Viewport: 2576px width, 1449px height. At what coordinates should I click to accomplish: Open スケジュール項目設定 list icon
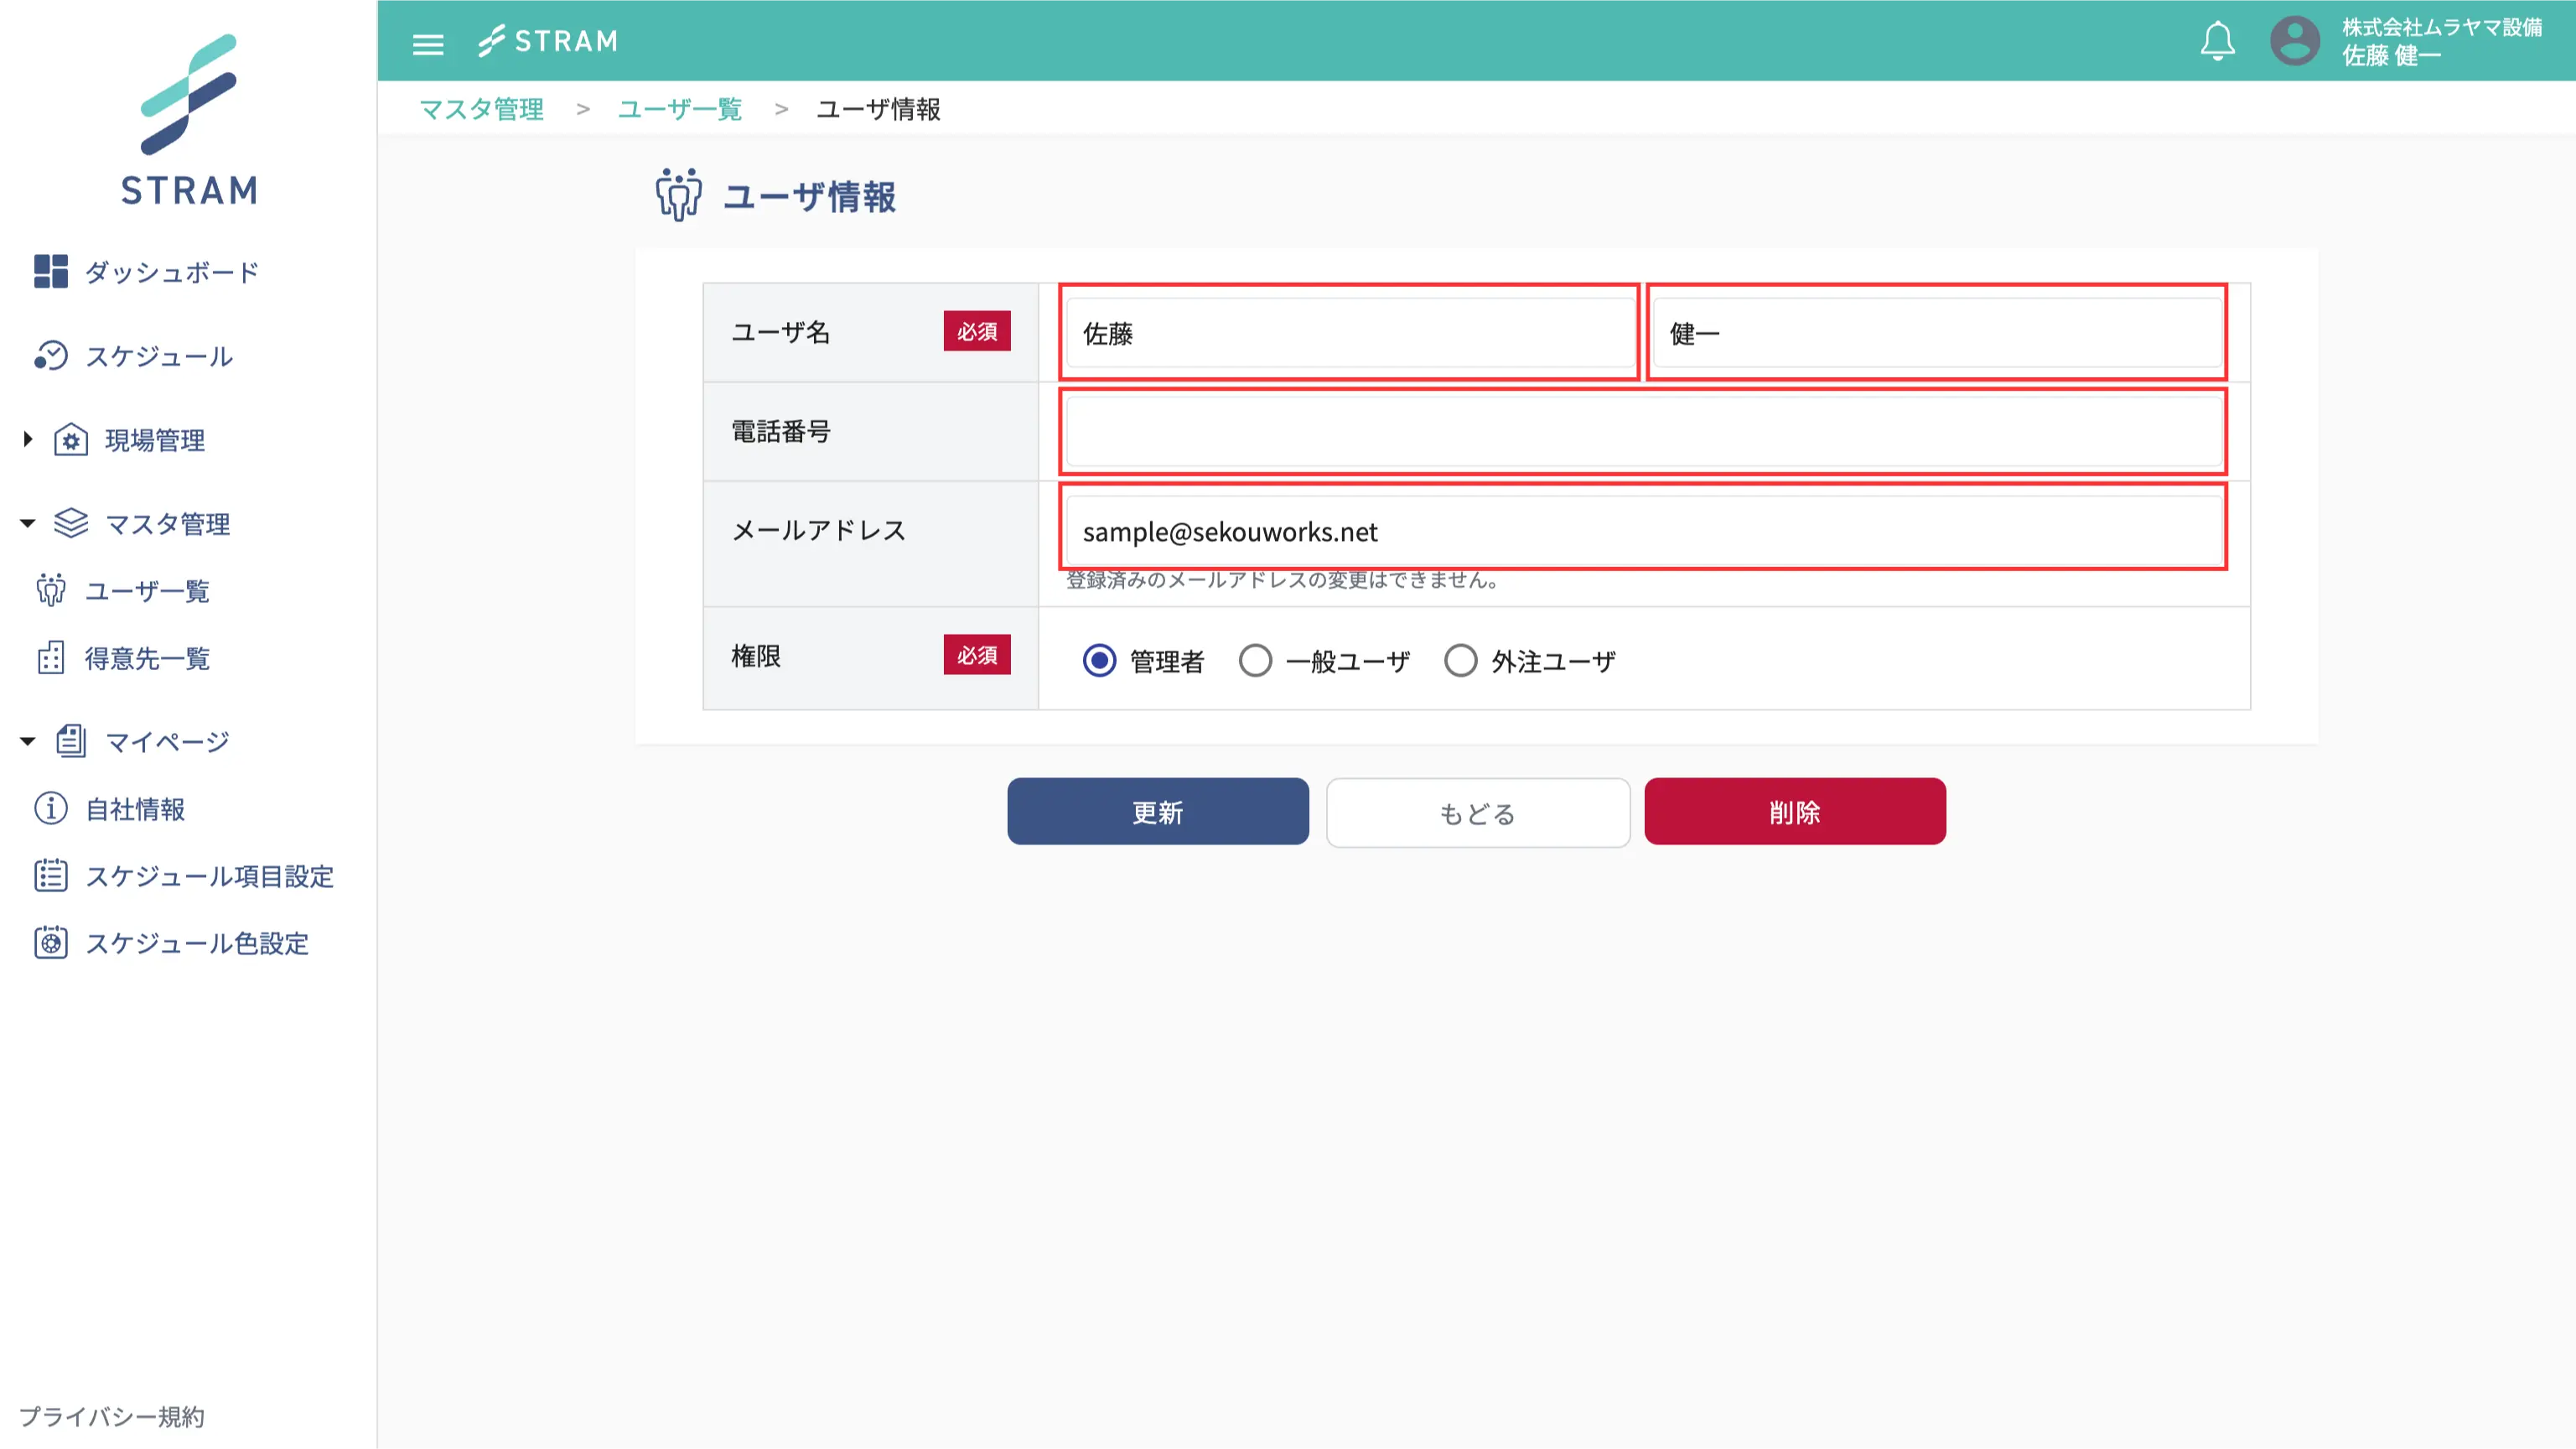[51, 875]
